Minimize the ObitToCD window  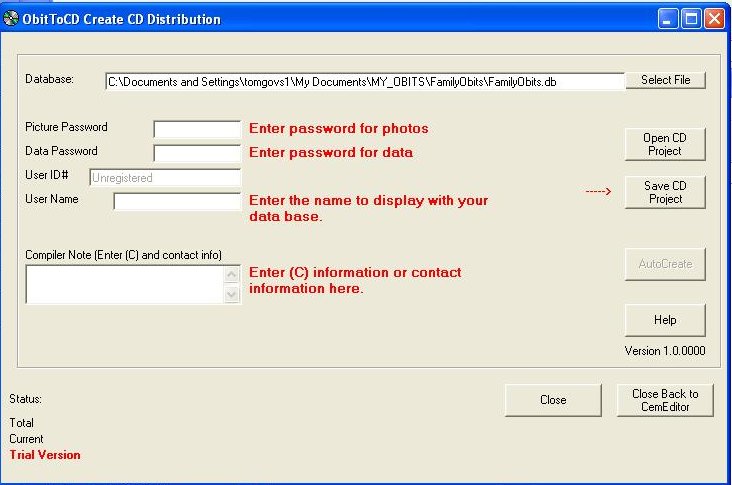[x=668, y=19]
